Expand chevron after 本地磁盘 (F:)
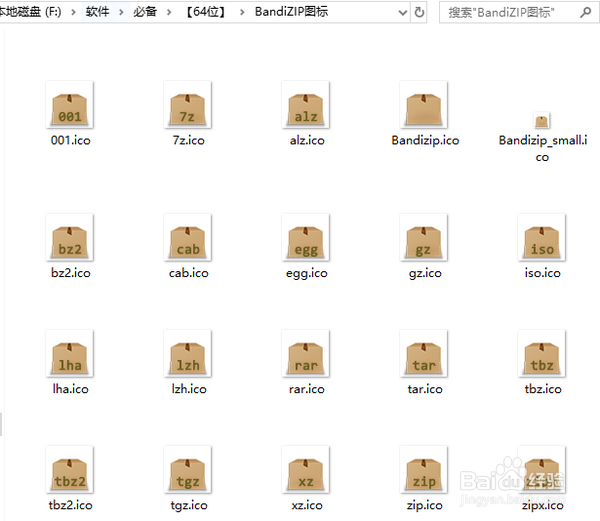This screenshot has height=521, width=600. 73,12
